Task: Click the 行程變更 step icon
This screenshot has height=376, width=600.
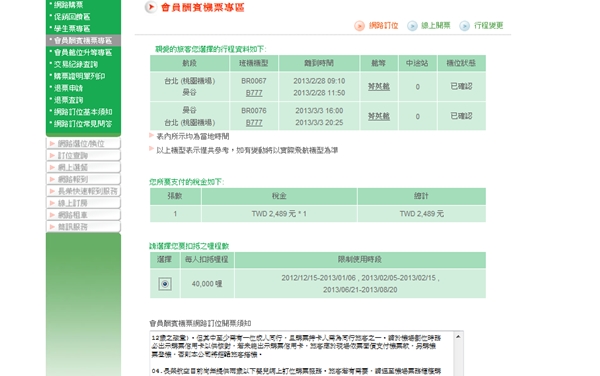Action: (465, 26)
